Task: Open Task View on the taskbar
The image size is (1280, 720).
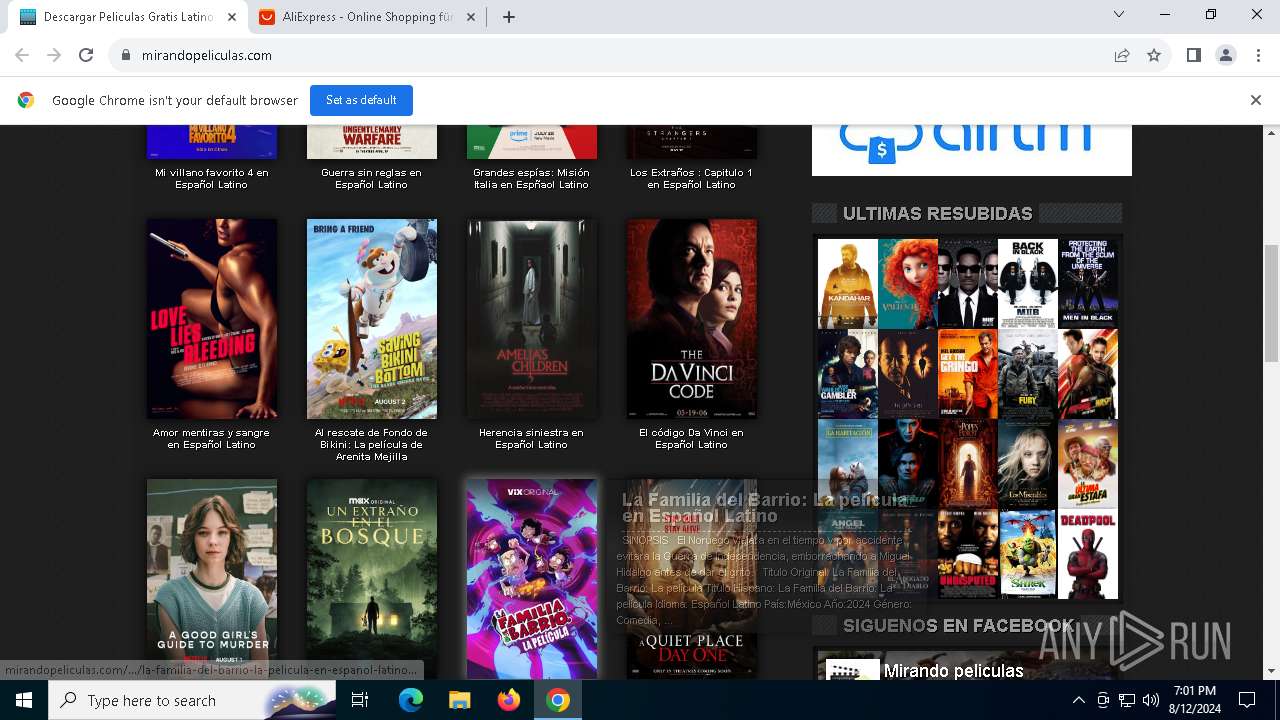Action: [x=360, y=700]
